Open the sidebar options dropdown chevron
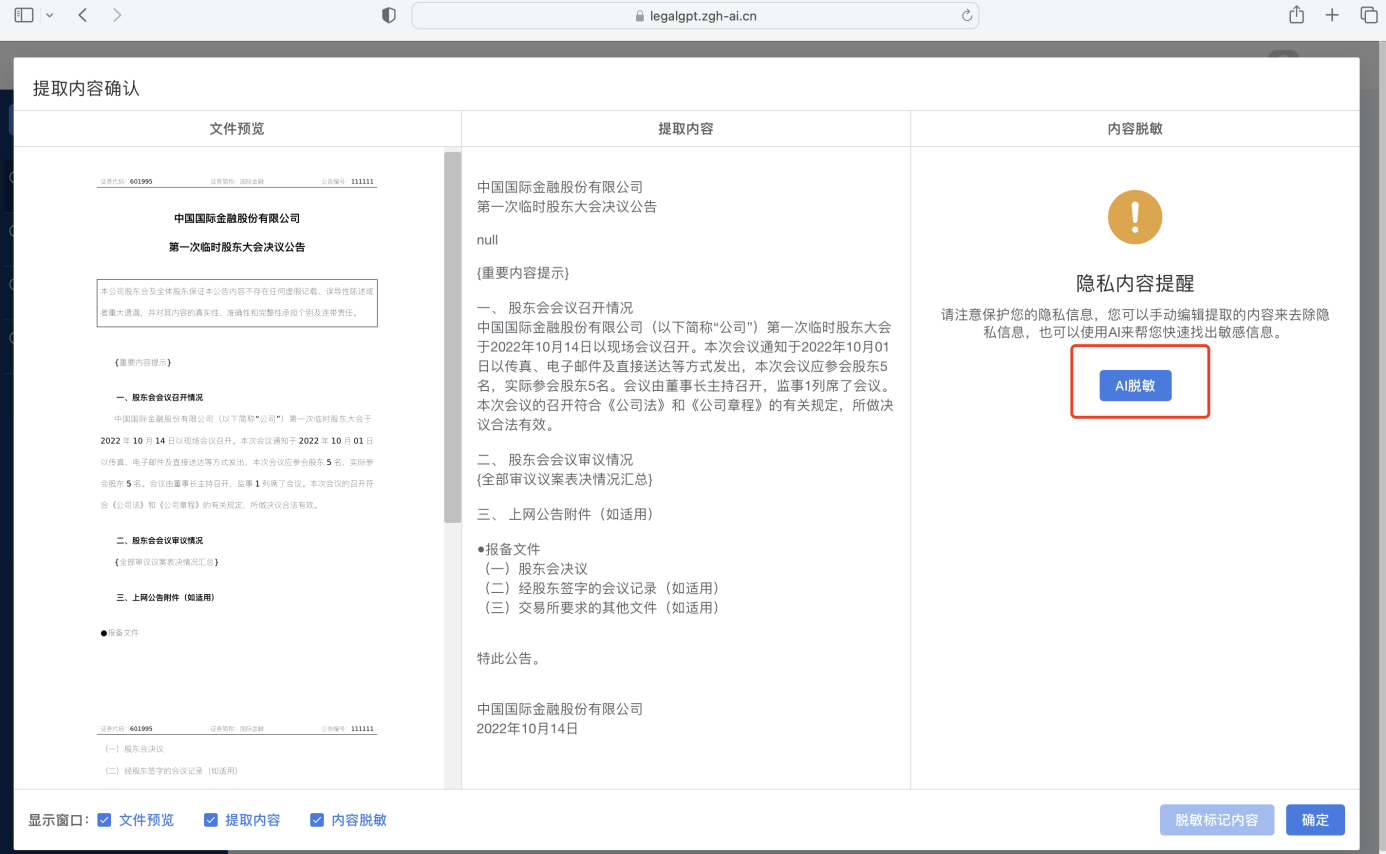Screen dimensions: 1386x854 click(x=50, y=15)
